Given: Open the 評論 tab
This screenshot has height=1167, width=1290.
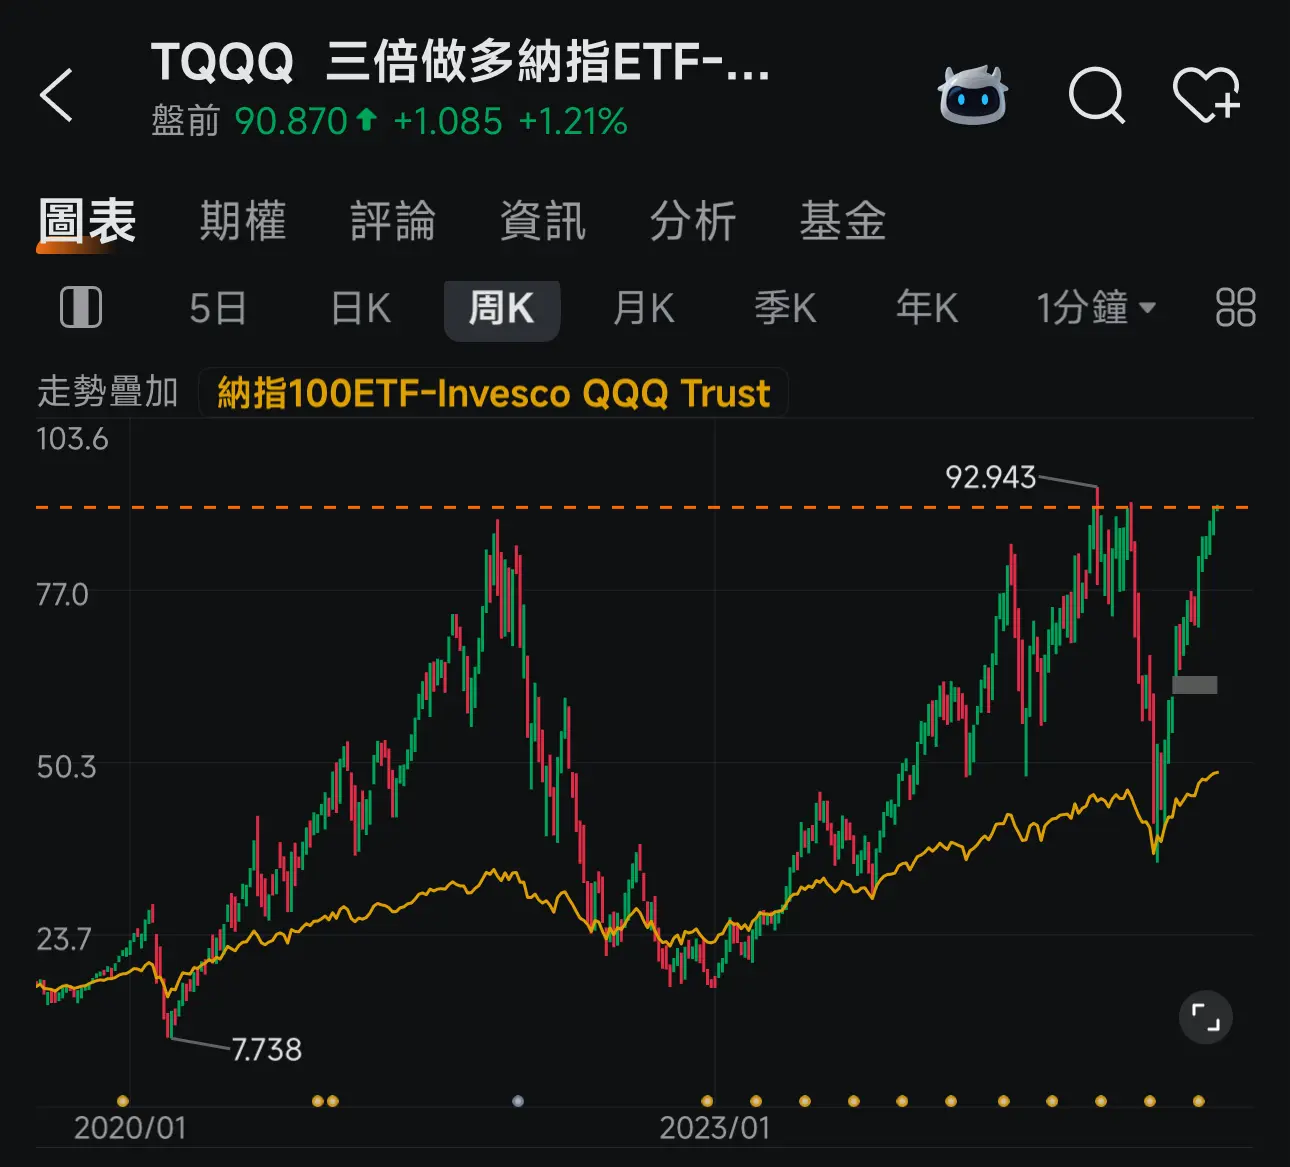Looking at the screenshot, I should [x=393, y=221].
